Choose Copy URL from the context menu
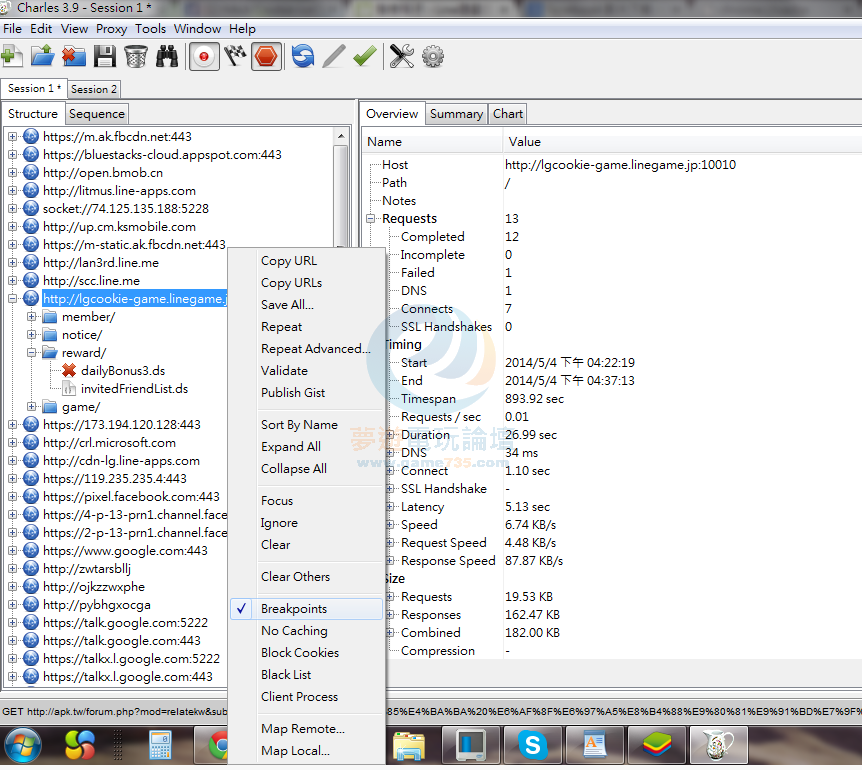Viewport: 862px width, 770px height. click(289, 261)
